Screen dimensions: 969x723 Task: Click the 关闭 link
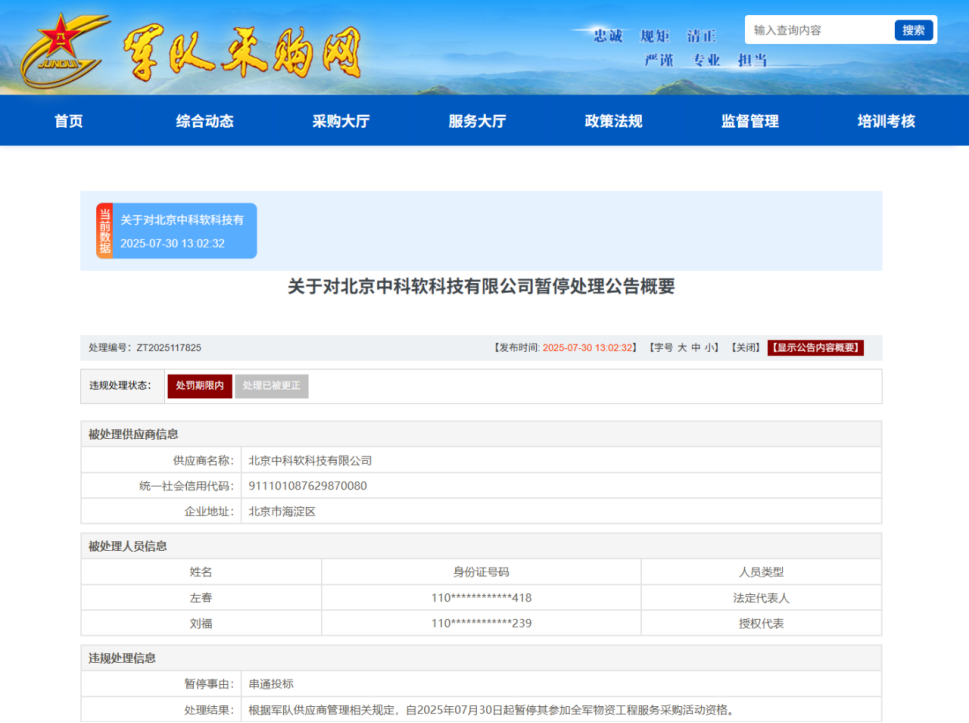coord(745,348)
